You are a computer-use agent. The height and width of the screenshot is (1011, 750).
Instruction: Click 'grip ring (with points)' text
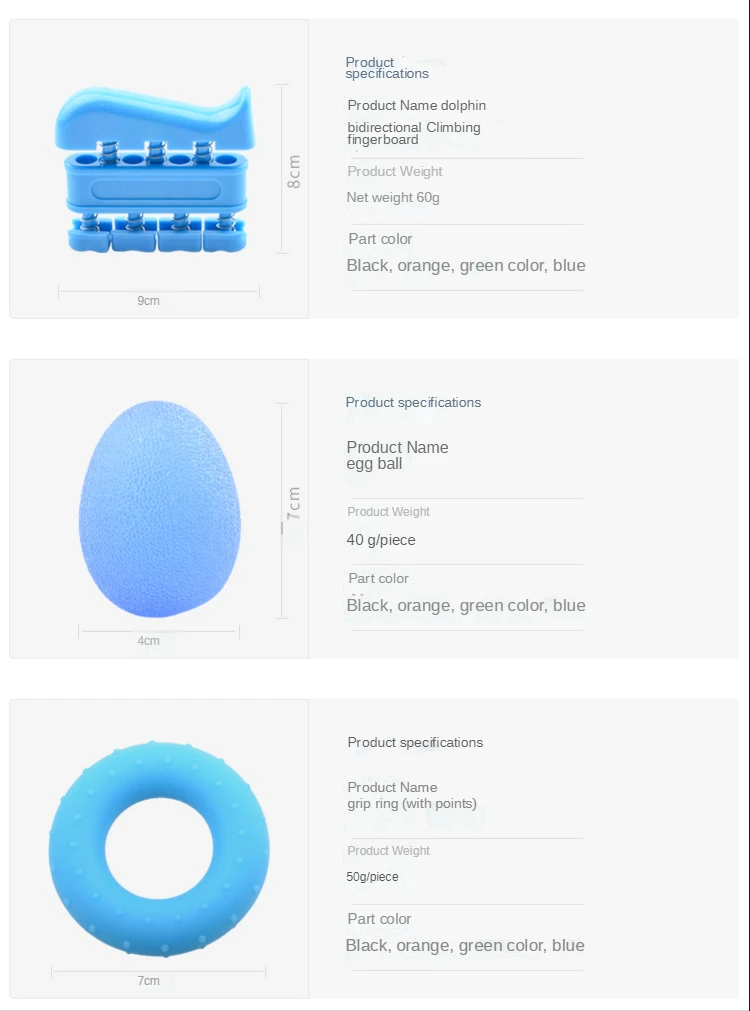[412, 803]
